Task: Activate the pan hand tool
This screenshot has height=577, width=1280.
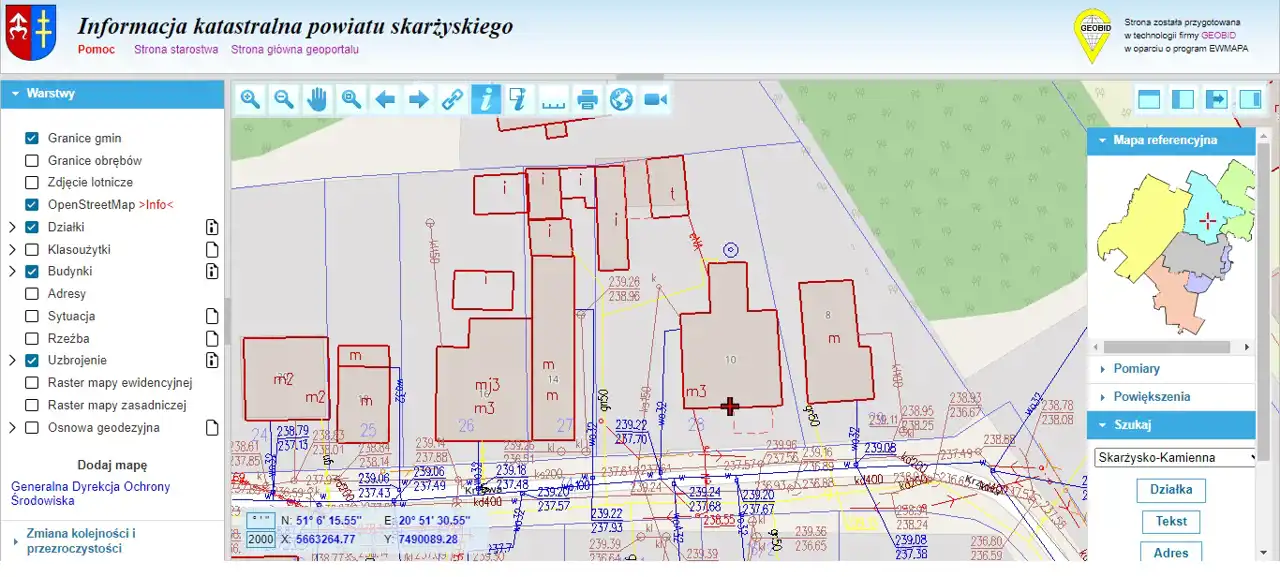Action: click(317, 99)
